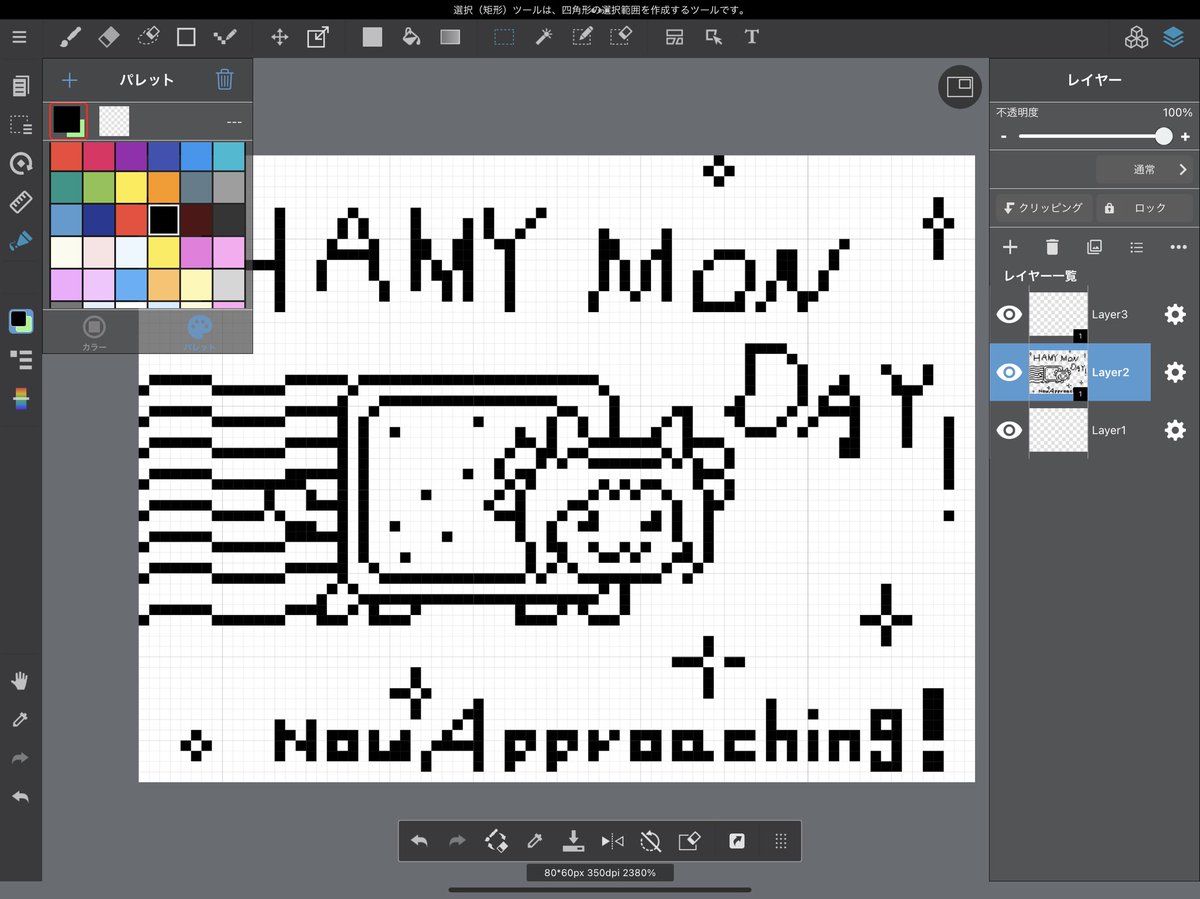This screenshot has width=1200, height=899.
Task: Toggle the clipping option
Action: click(1043, 208)
